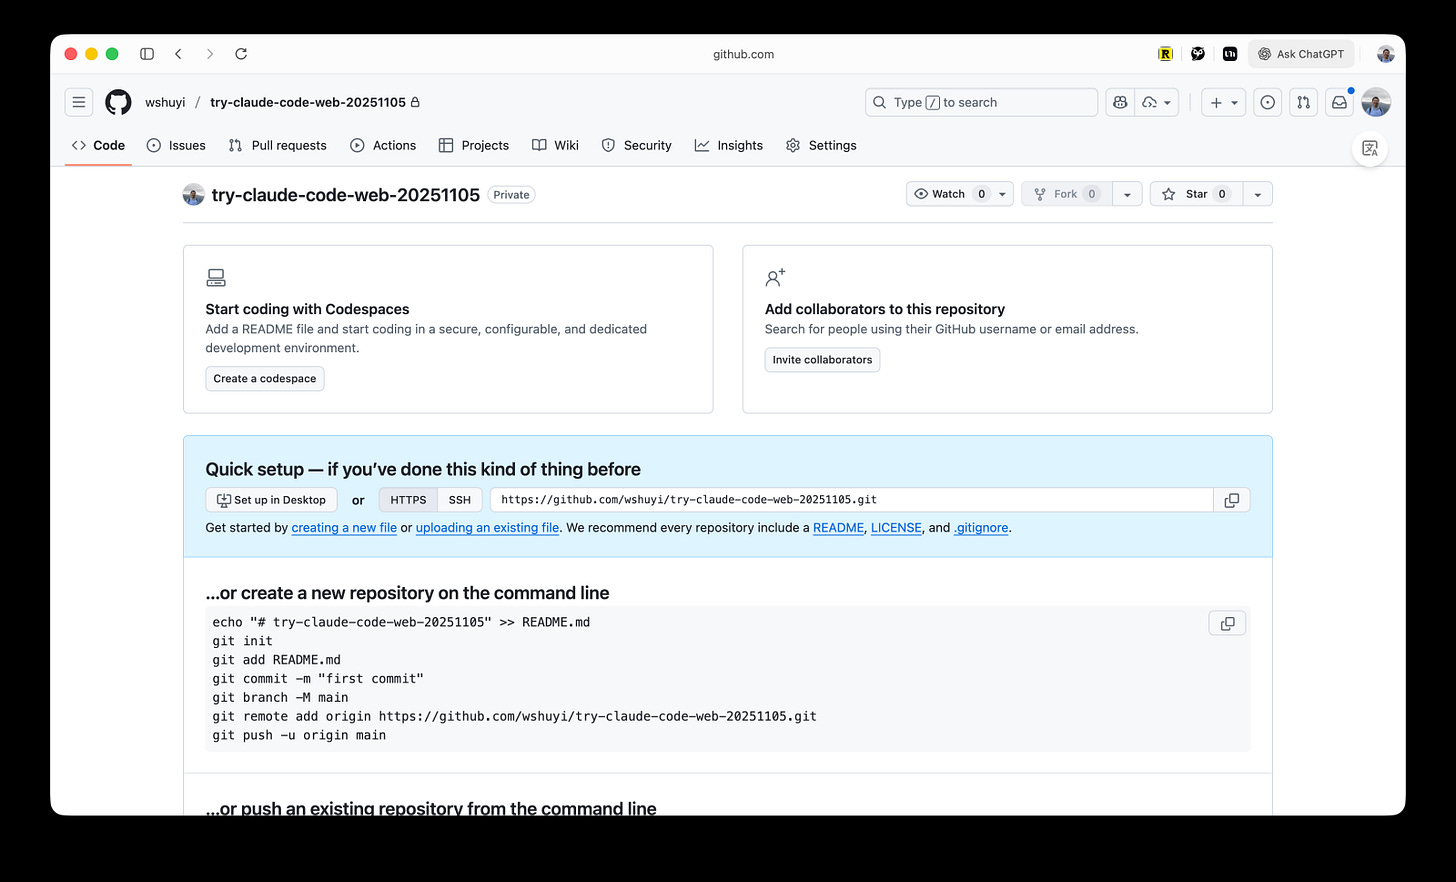Select HTTPS clone protocol
The width and height of the screenshot is (1456, 882).
(408, 500)
